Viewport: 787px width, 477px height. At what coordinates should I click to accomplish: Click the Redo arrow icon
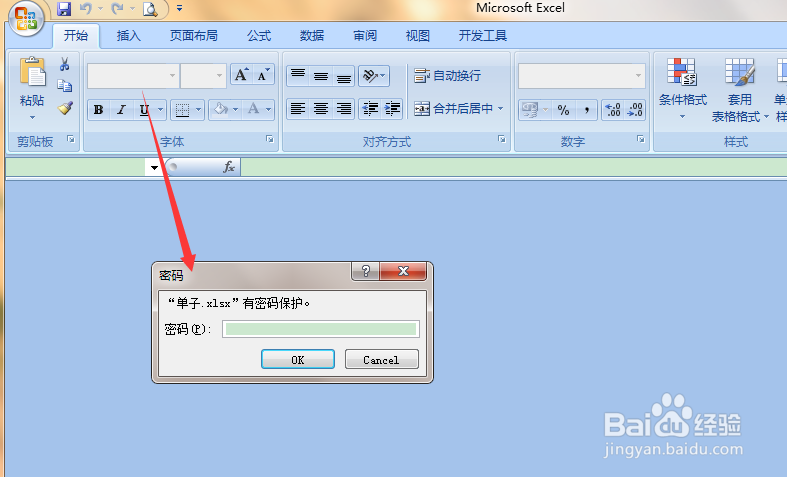pyautogui.click(x=117, y=9)
